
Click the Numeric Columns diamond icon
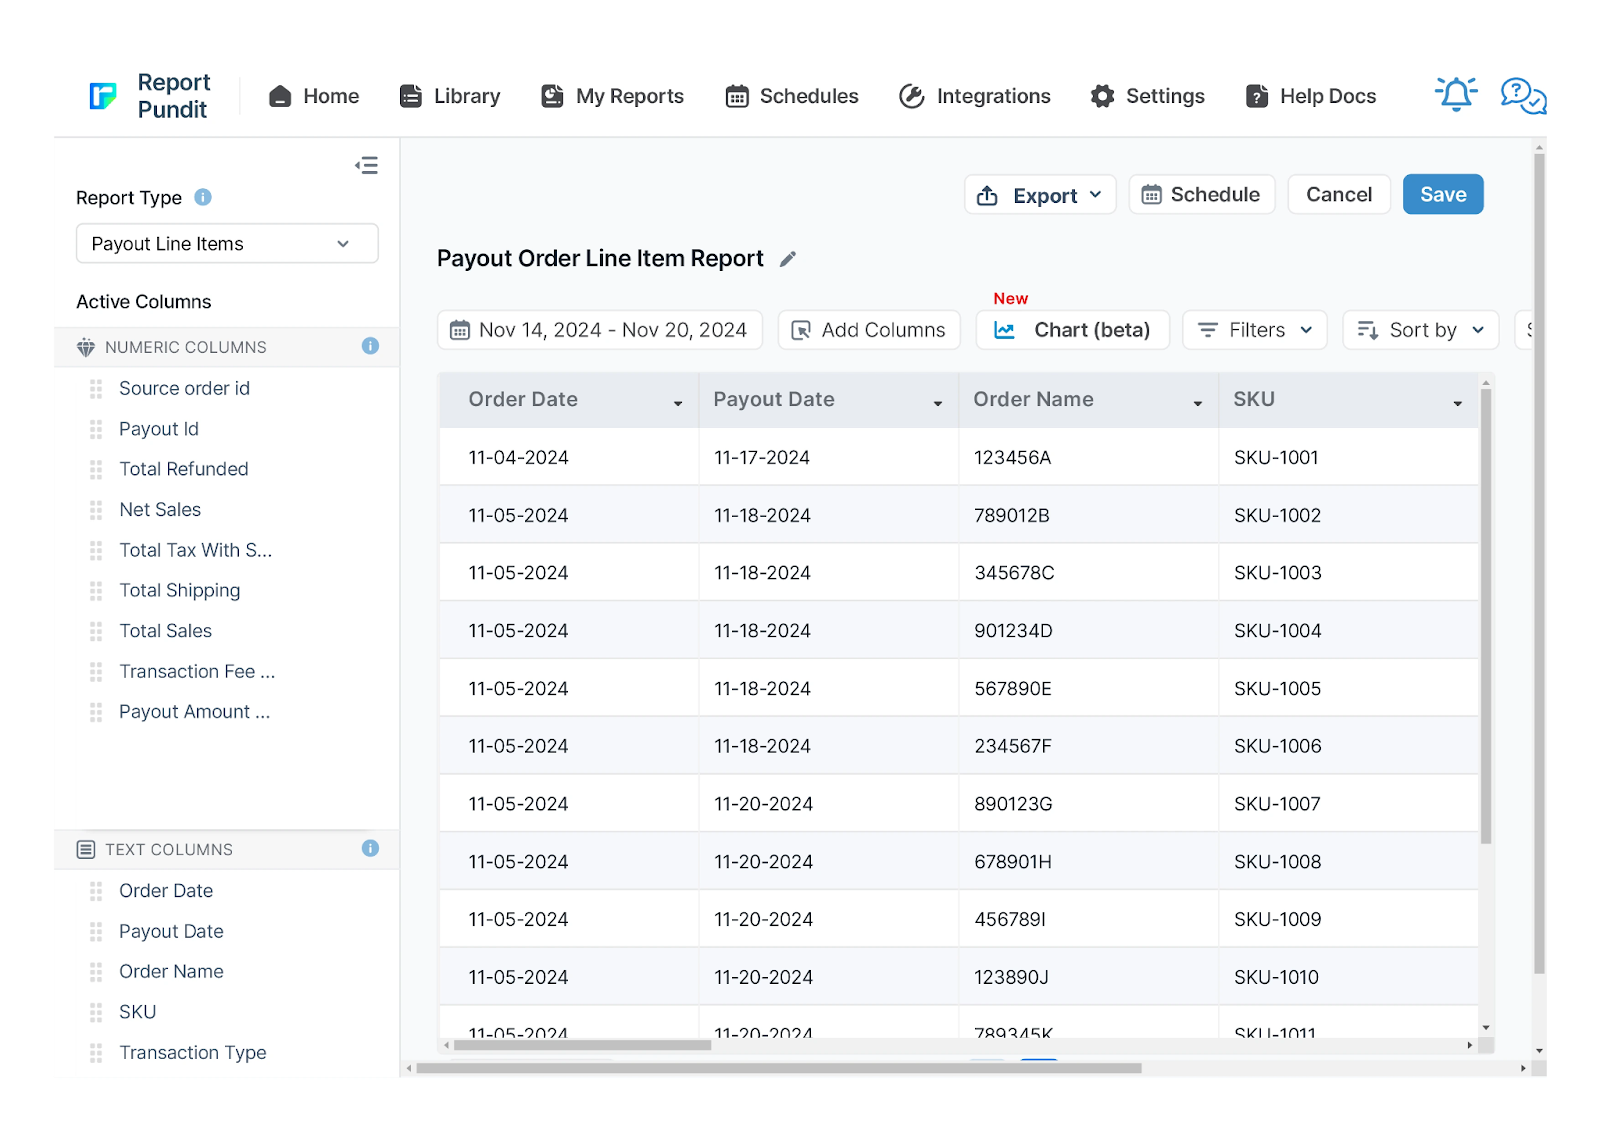(x=86, y=347)
